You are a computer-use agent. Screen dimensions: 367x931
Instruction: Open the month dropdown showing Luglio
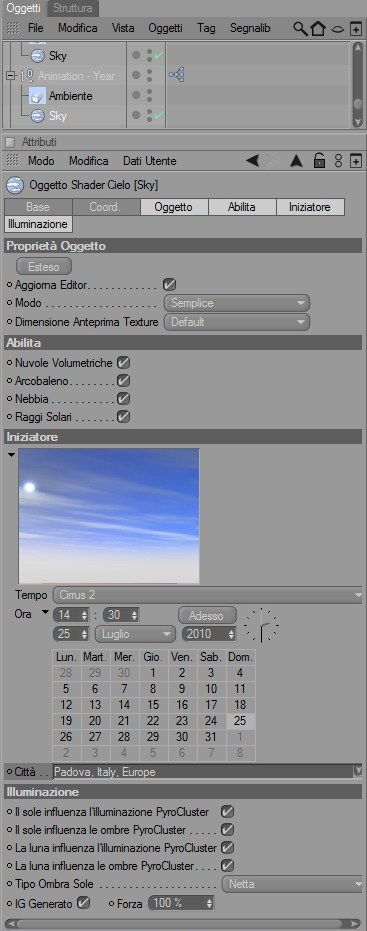point(135,634)
